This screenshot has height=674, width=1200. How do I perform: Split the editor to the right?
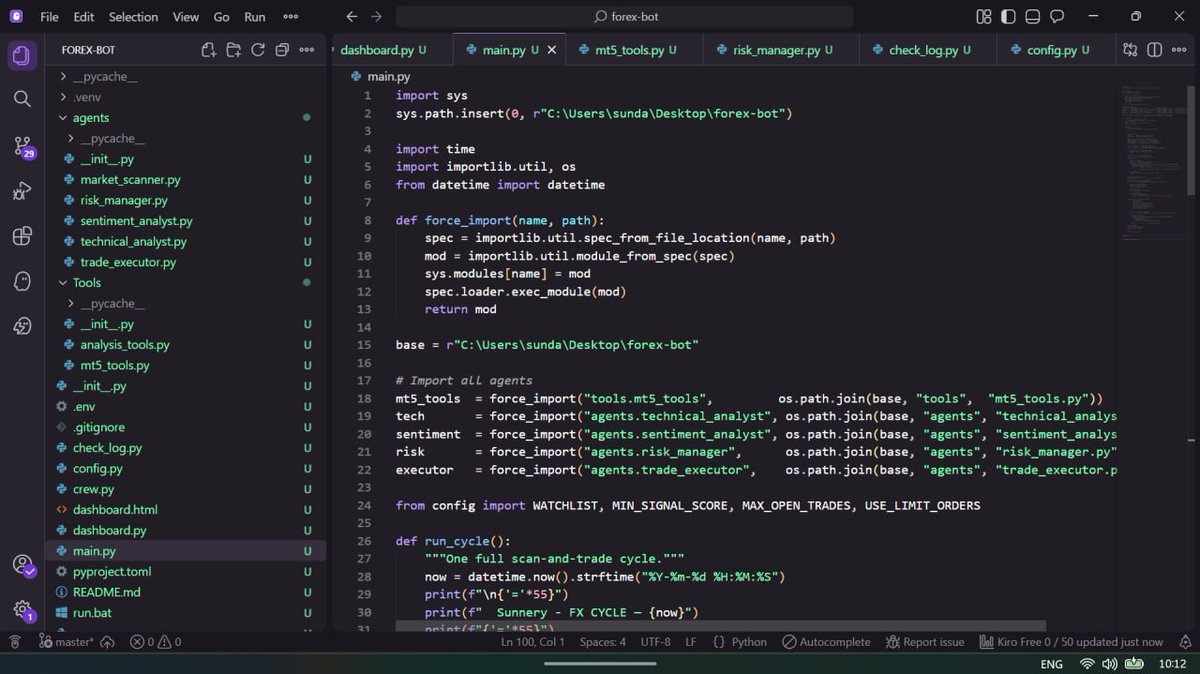(x=1154, y=50)
